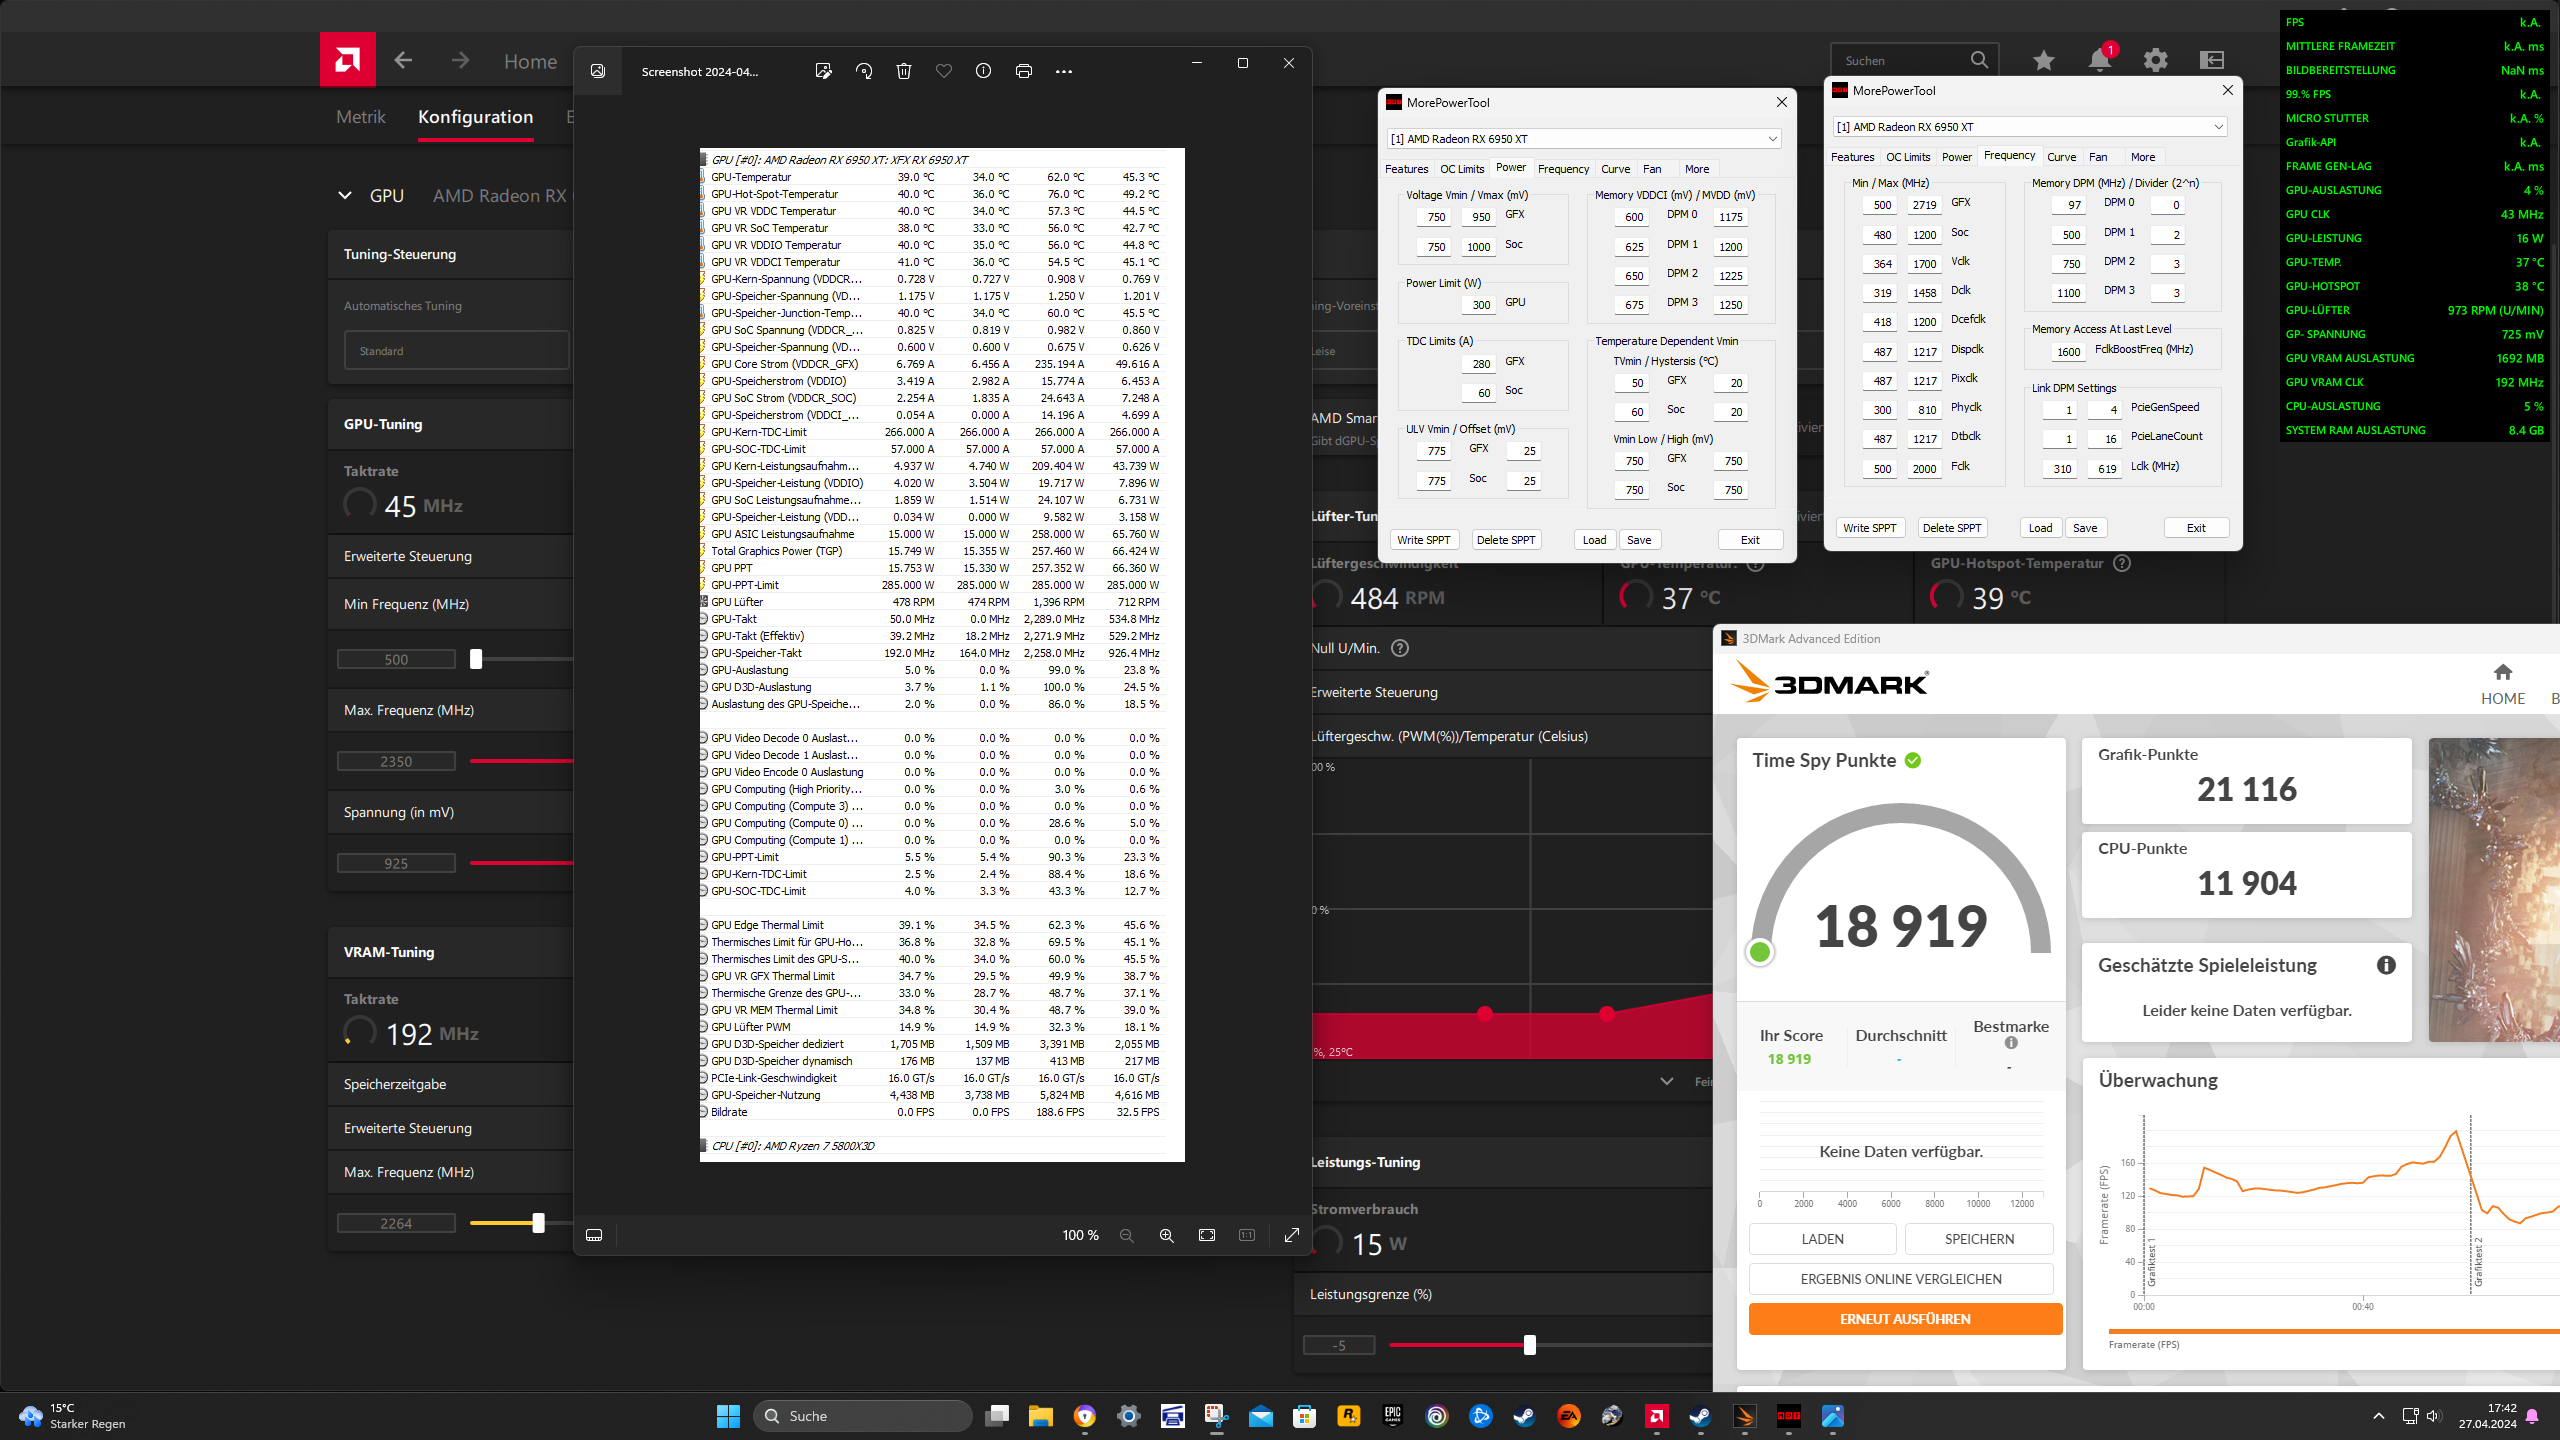The height and width of the screenshot is (1440, 2560).
Task: Open AMD Software settings gear
Action: 2155,60
